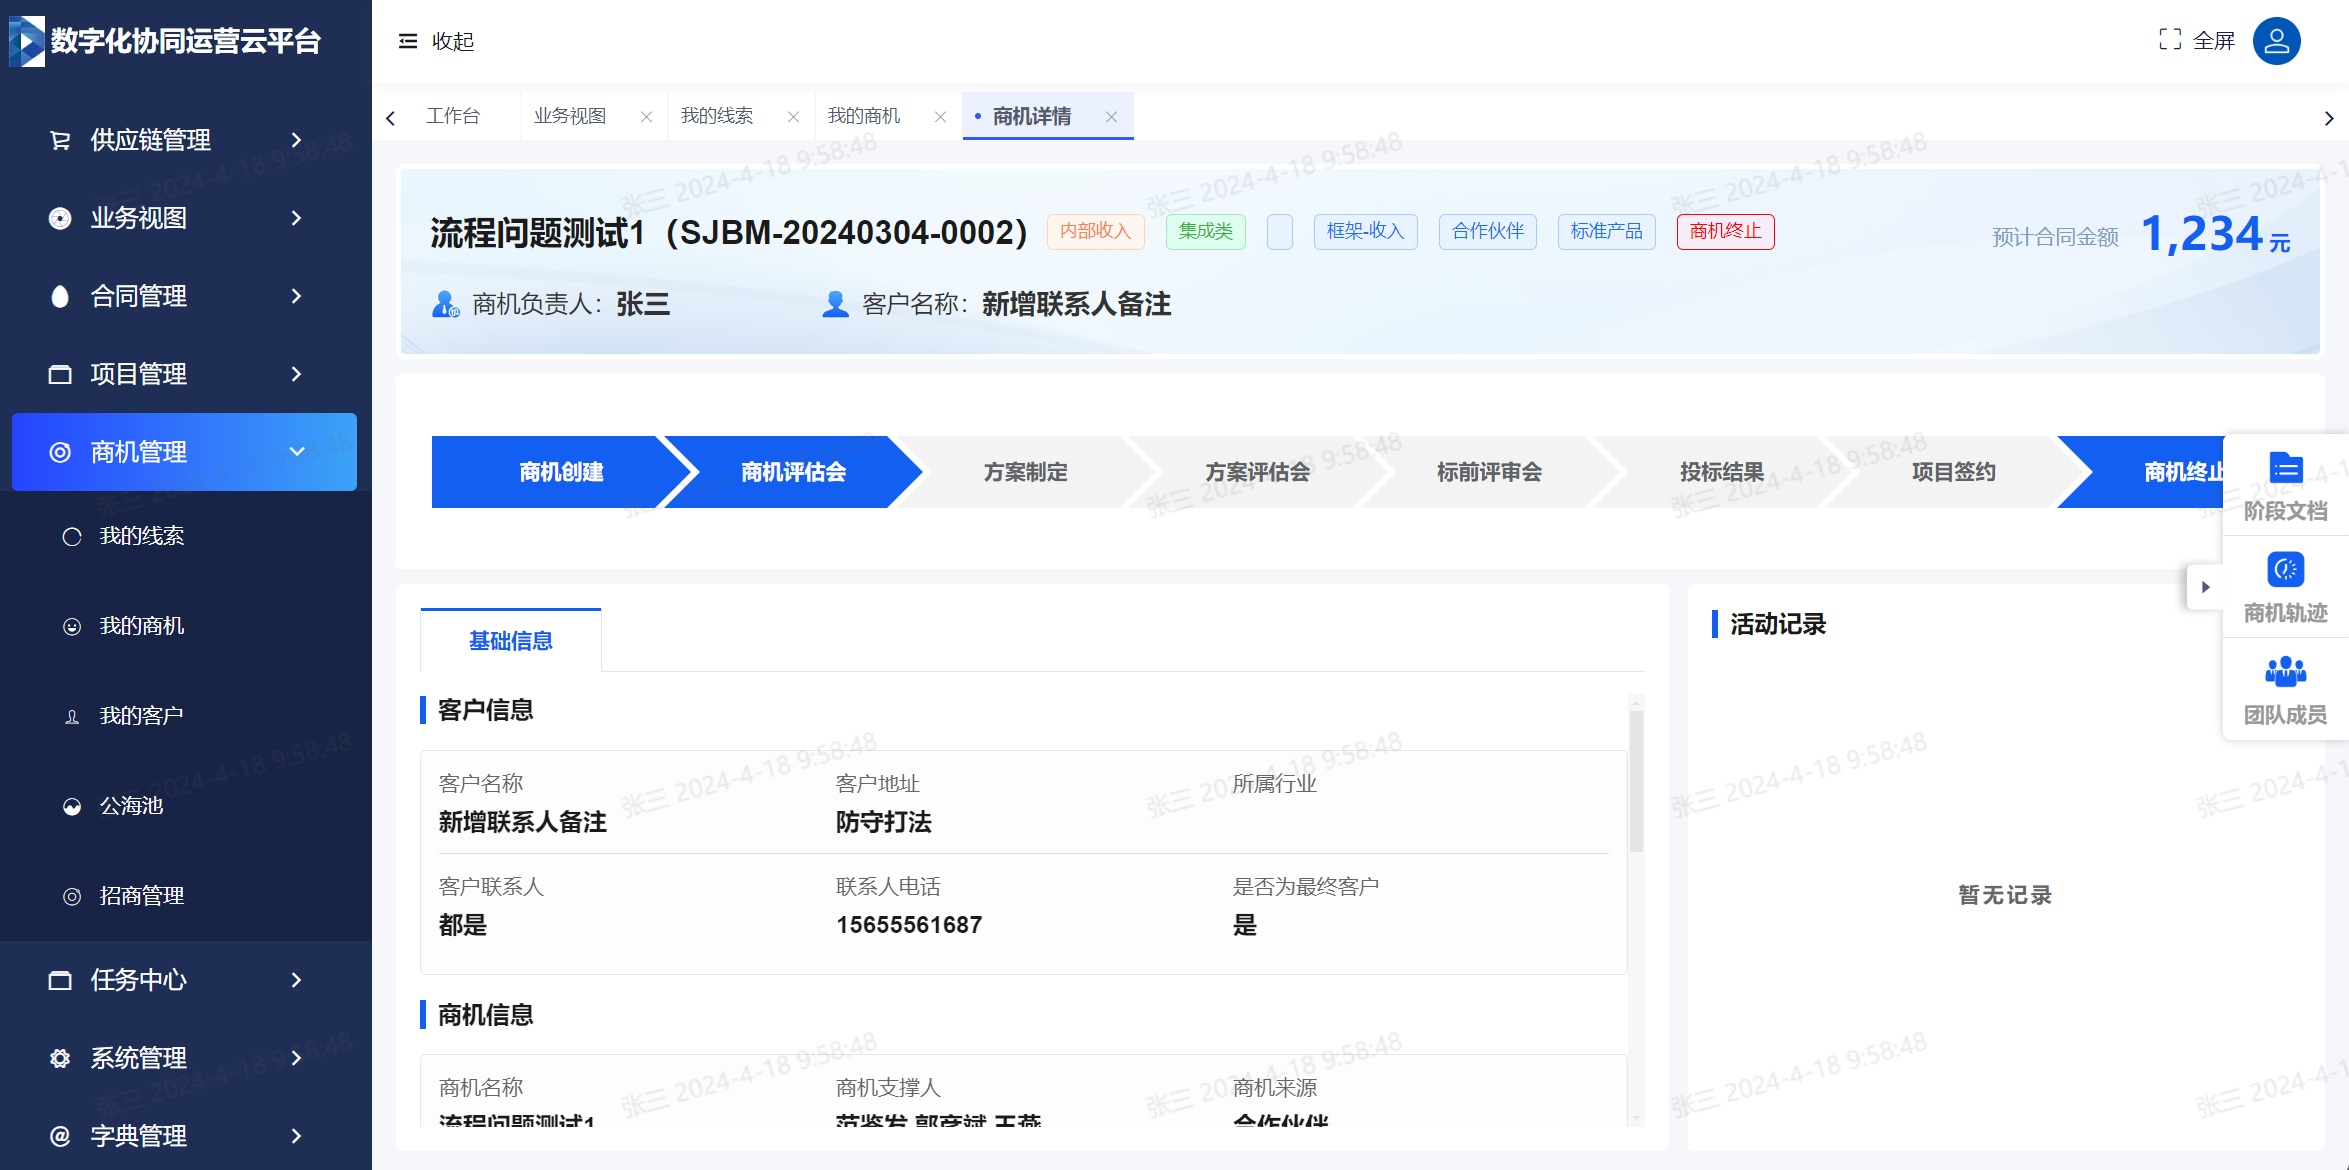The image size is (2349, 1170).
Task: Close the 我的商机 tab
Action: pos(940,117)
